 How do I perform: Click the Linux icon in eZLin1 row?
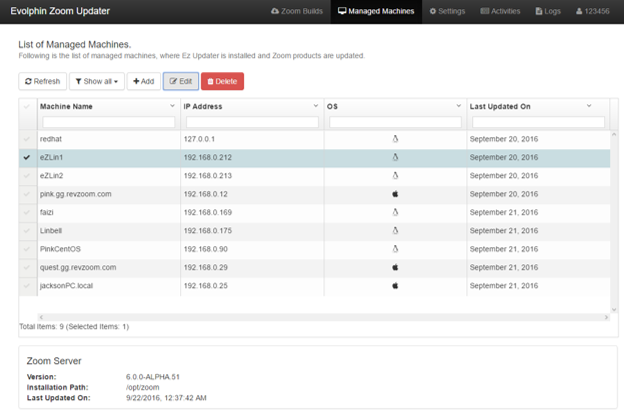point(395,157)
